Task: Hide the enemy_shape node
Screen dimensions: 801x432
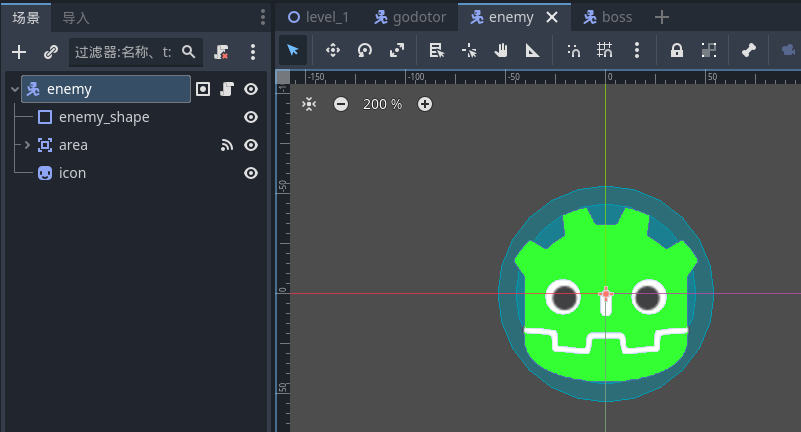Action: pyautogui.click(x=251, y=117)
